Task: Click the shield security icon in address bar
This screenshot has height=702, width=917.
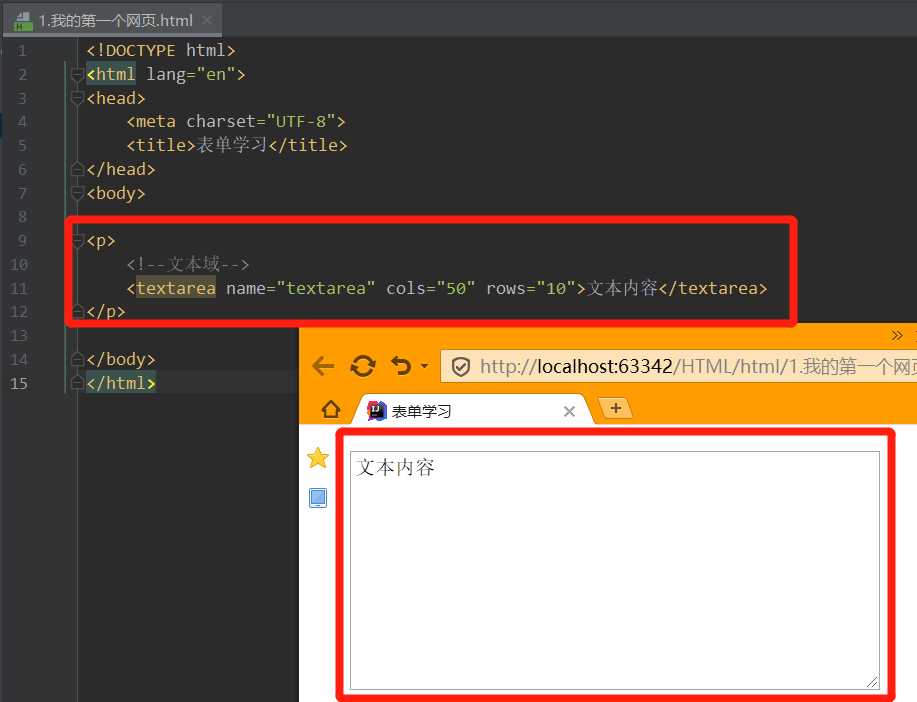Action: (461, 367)
